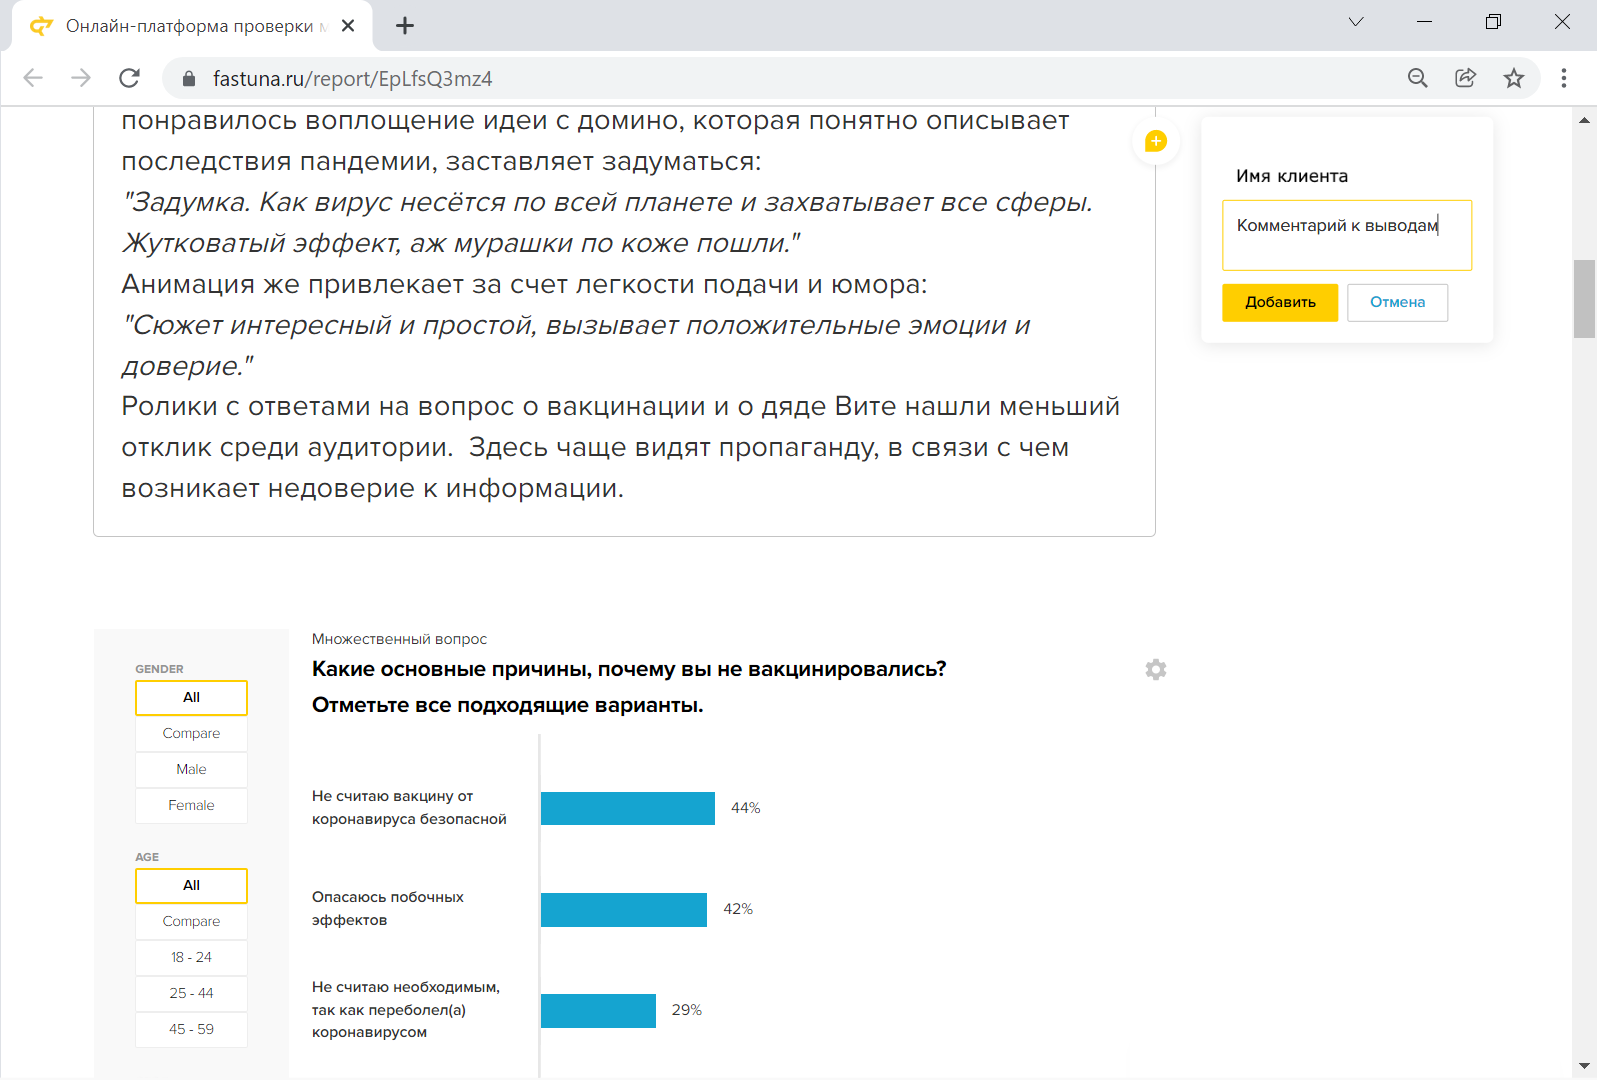Click the 'Имя клиента' heading
This screenshot has height=1080, width=1597.
[x=1292, y=177]
